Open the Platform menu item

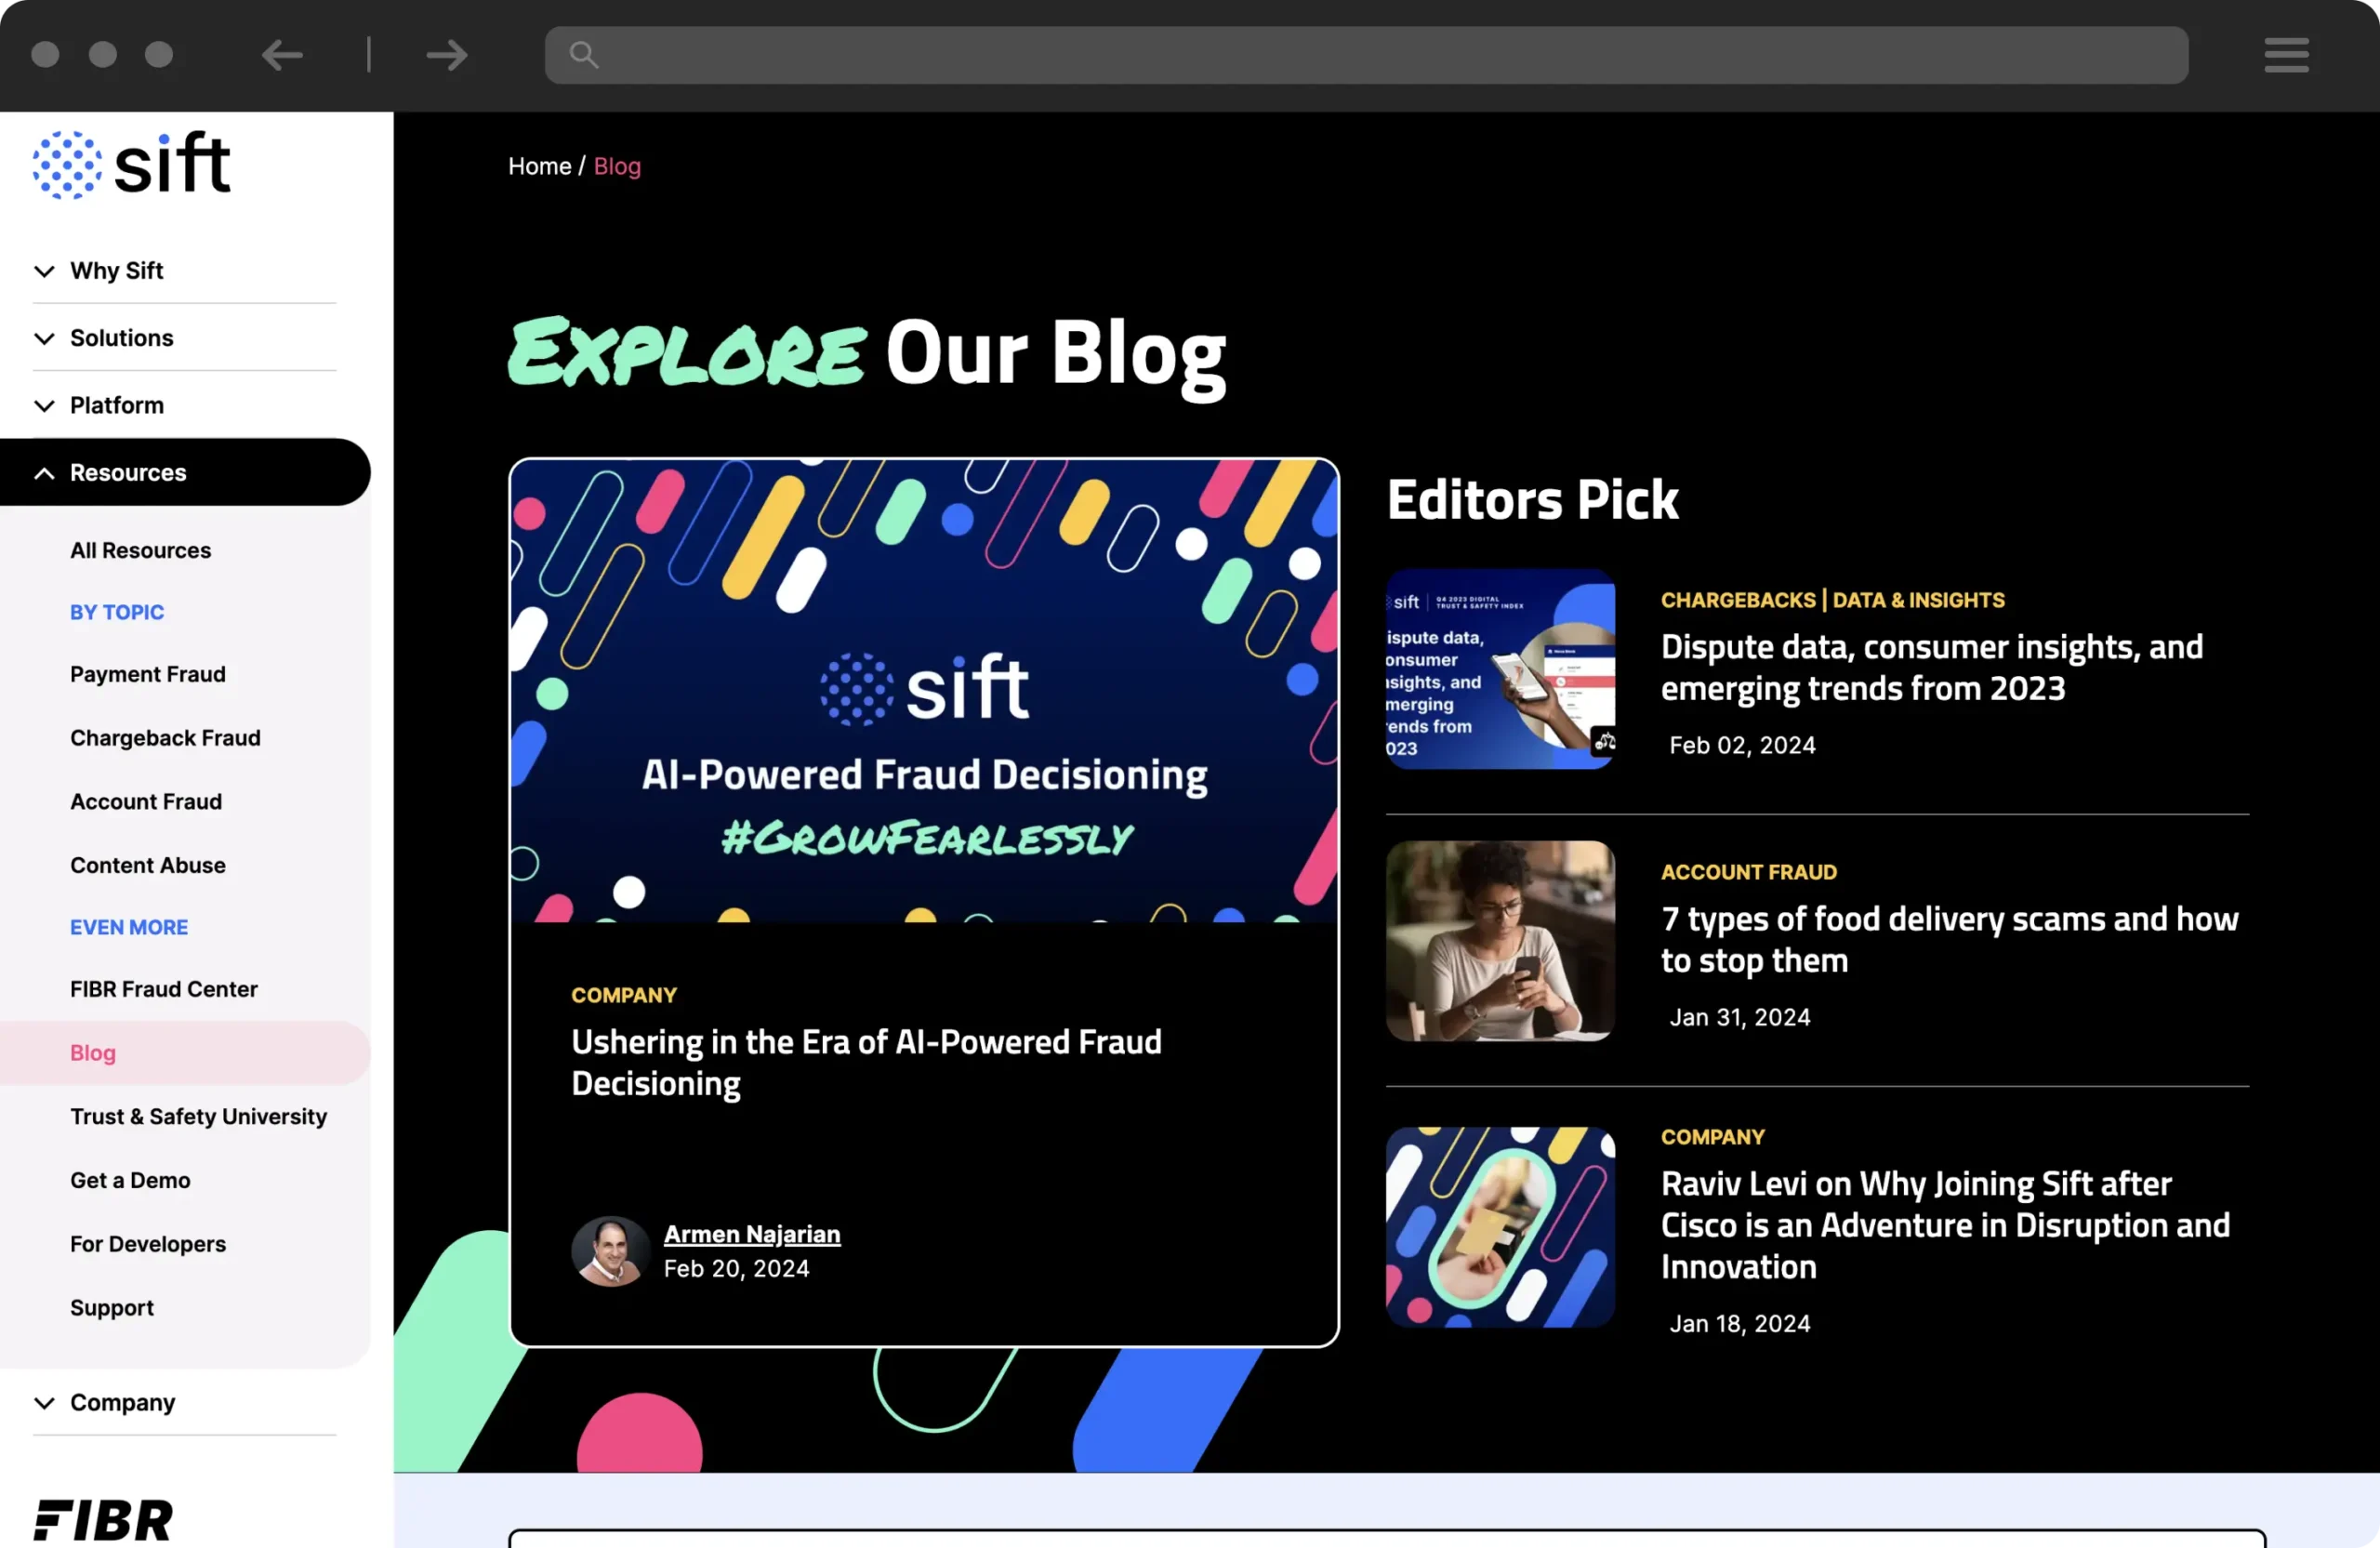pos(116,405)
